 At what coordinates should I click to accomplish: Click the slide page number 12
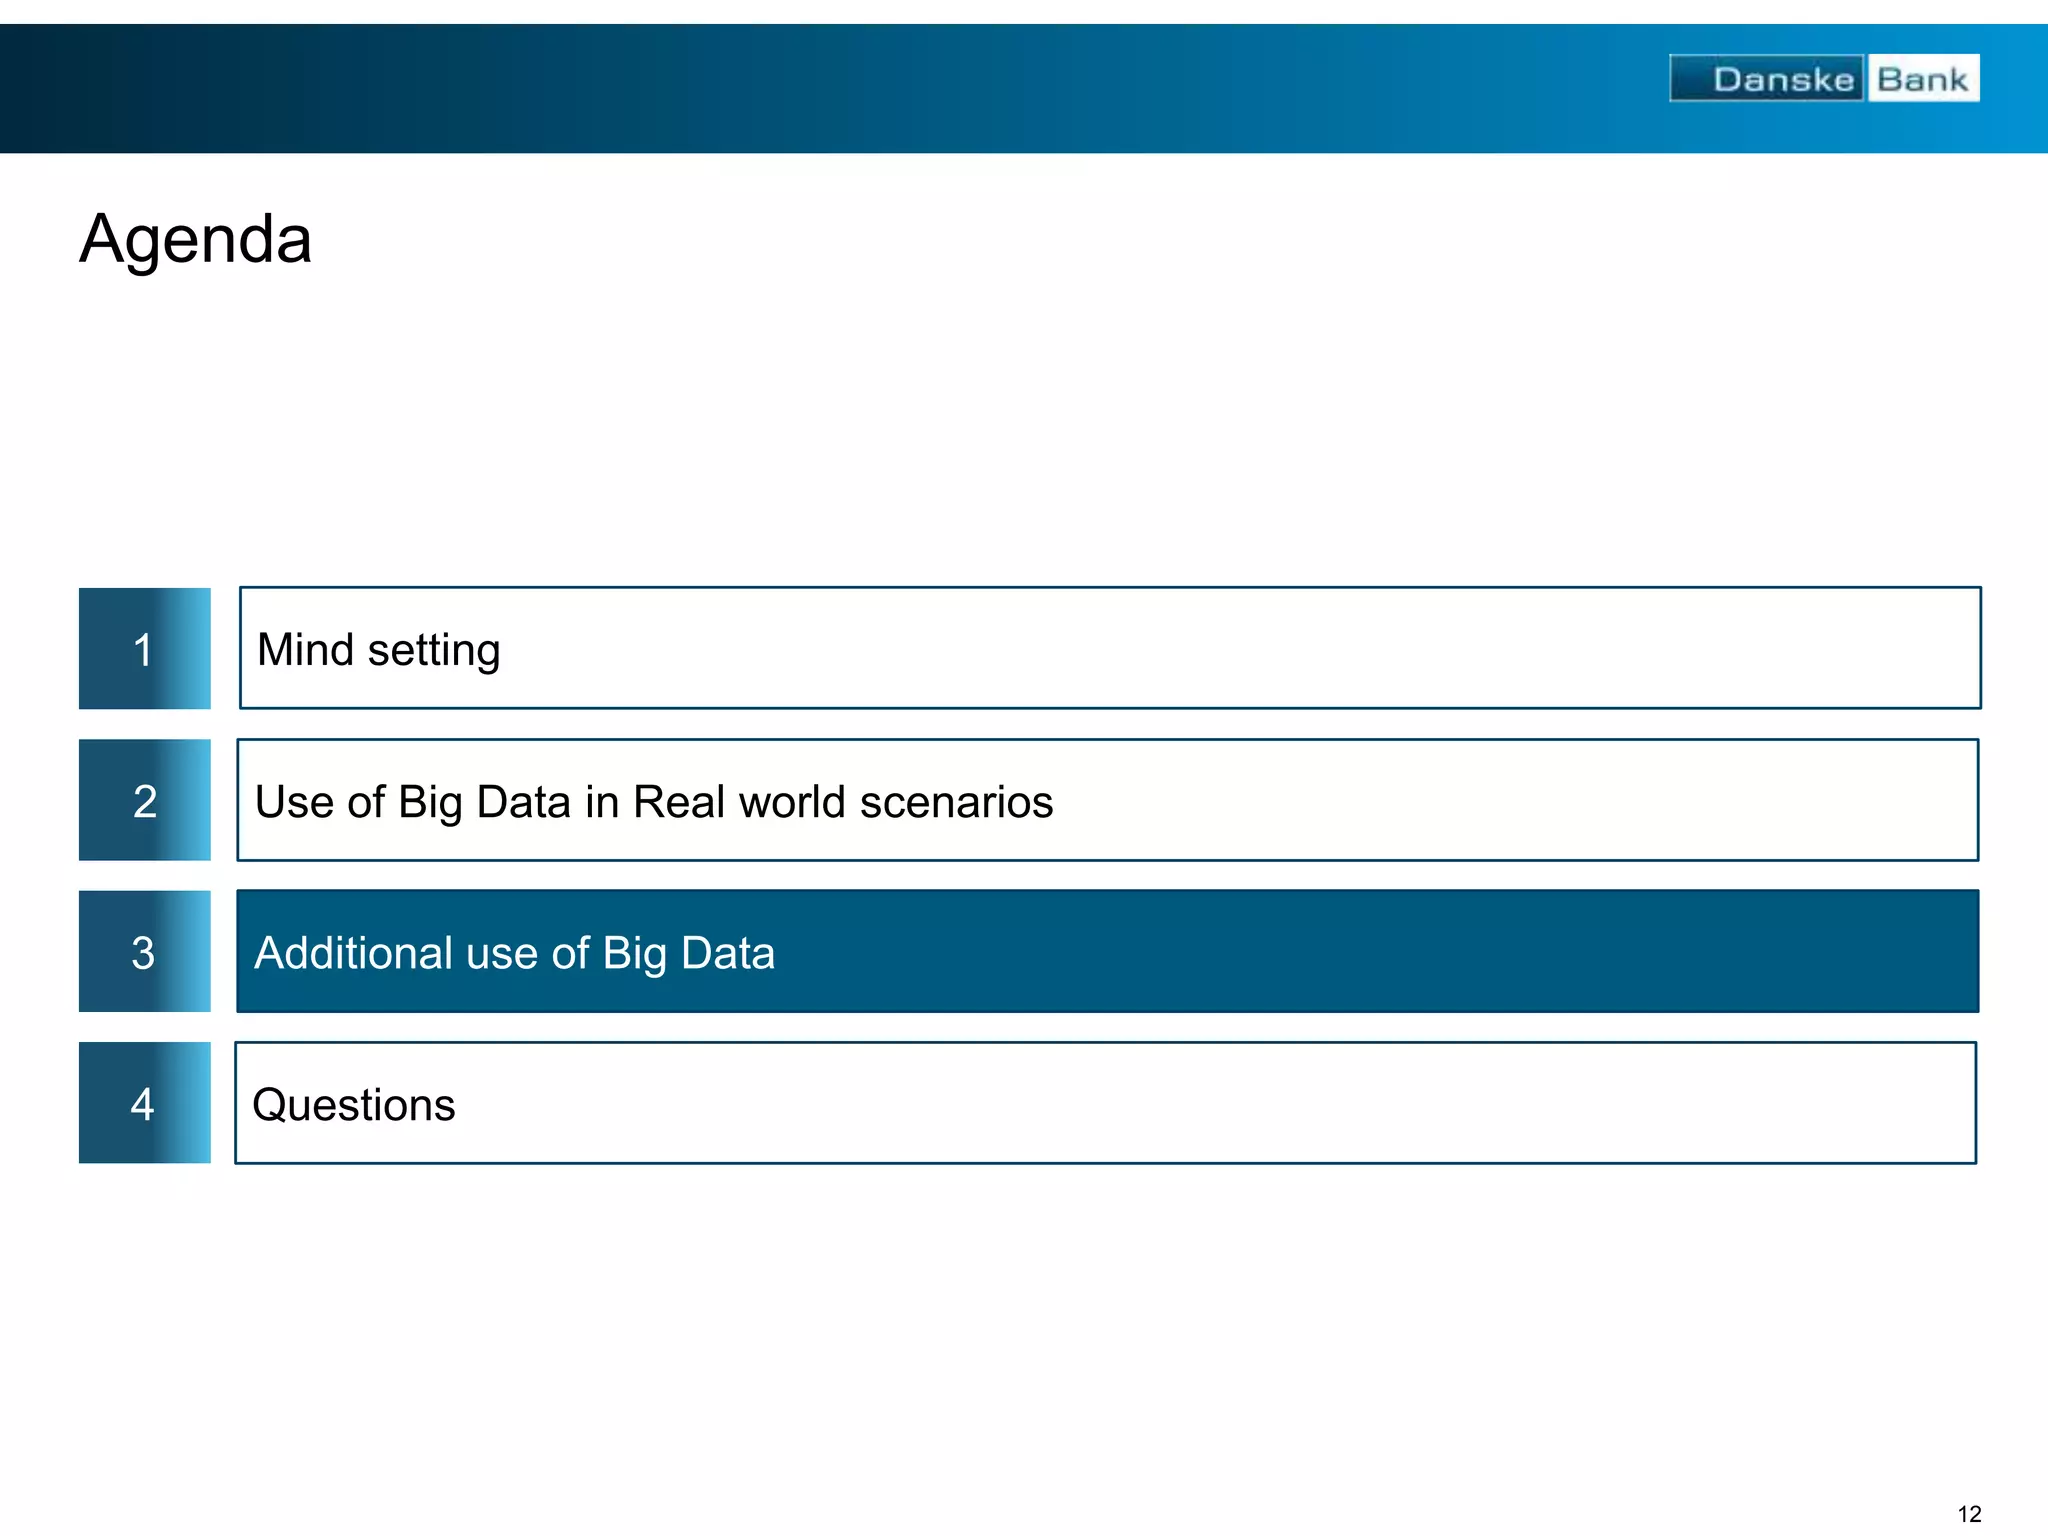point(1969,1514)
